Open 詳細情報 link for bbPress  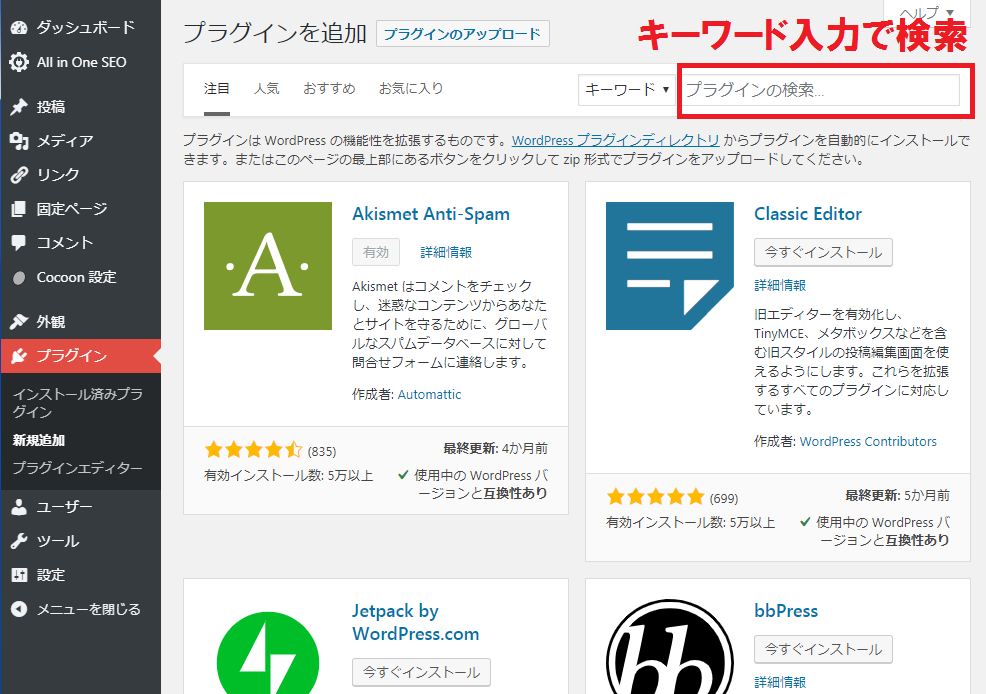tap(780, 682)
